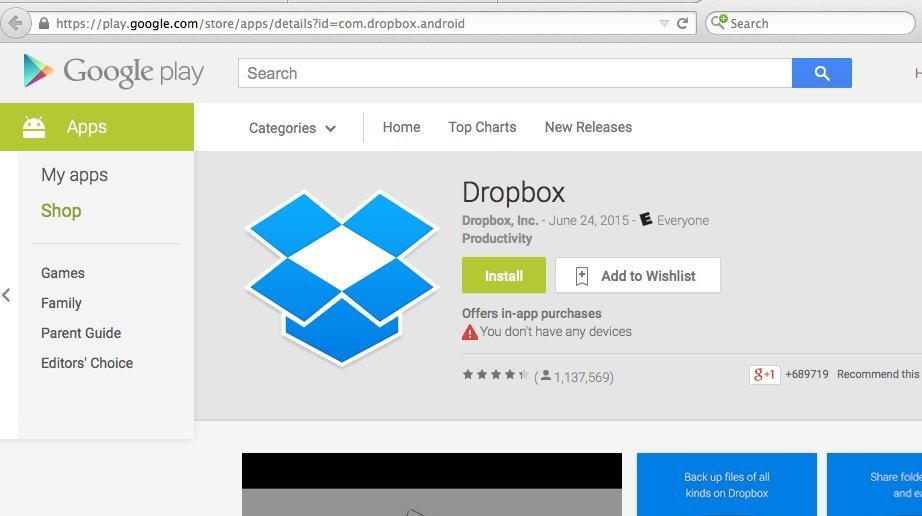Click the Google Play search box
The height and width of the screenshot is (516, 922).
coord(515,73)
